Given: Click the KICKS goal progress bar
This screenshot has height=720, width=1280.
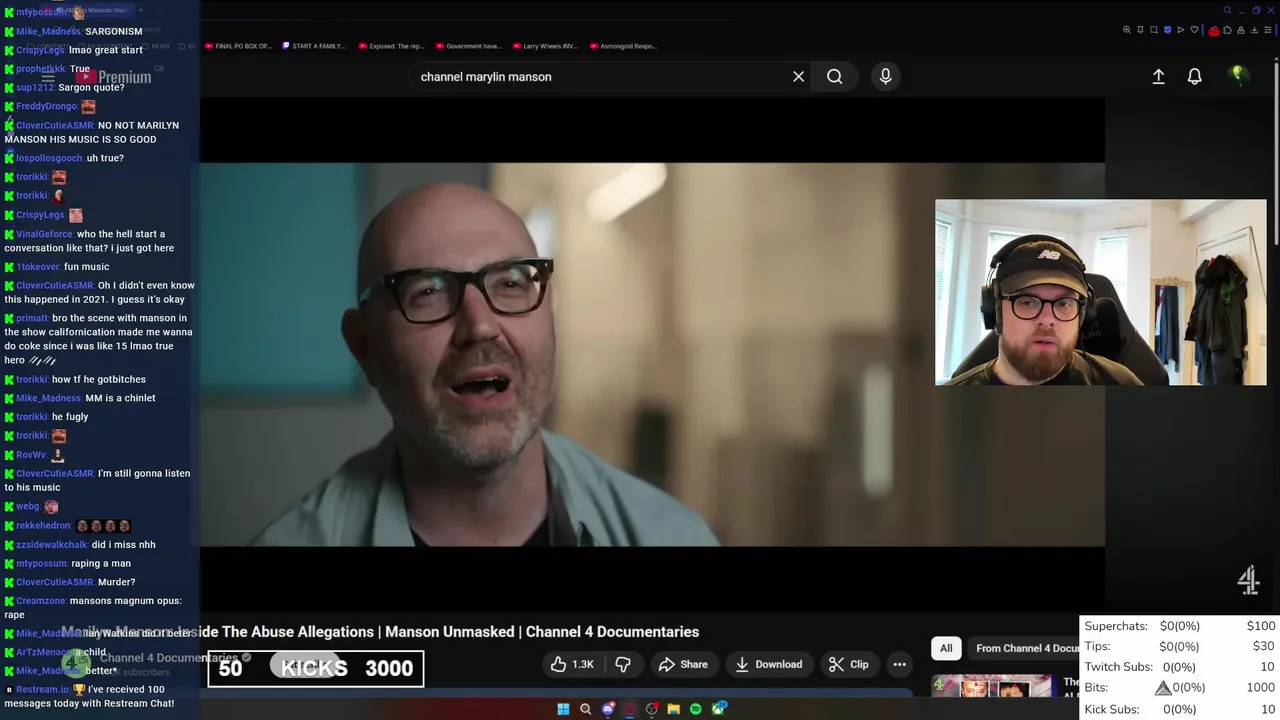Looking at the screenshot, I should [x=316, y=669].
